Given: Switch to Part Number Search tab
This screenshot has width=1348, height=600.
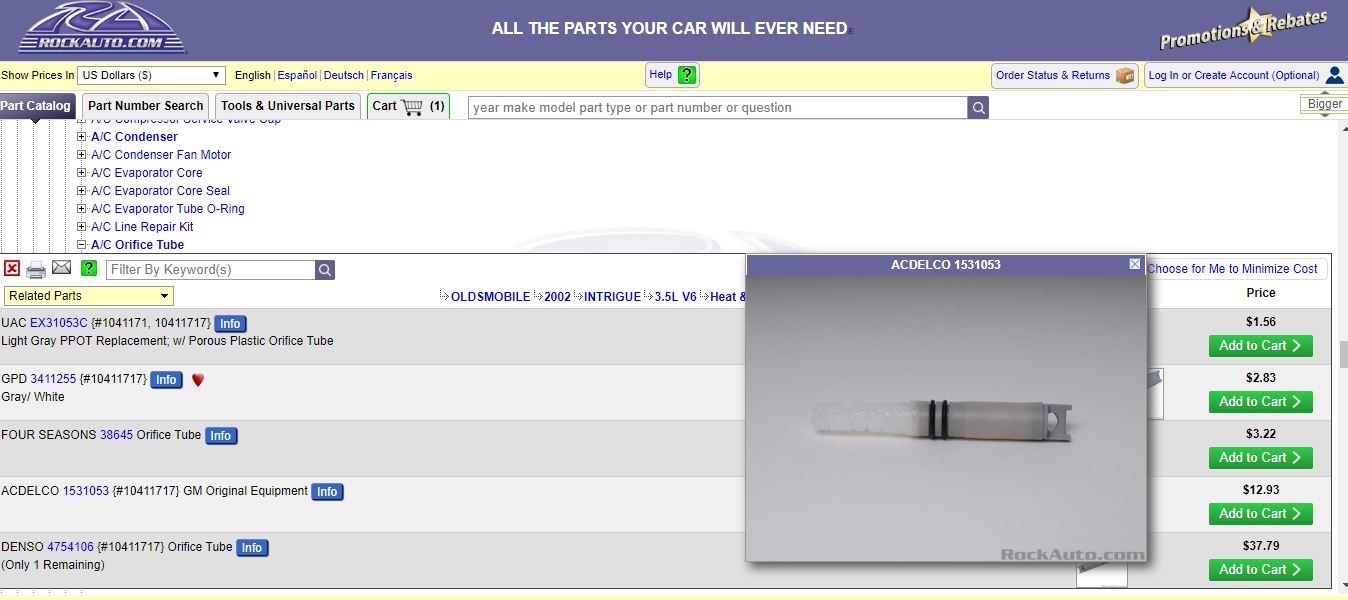Looking at the screenshot, I should click(146, 106).
